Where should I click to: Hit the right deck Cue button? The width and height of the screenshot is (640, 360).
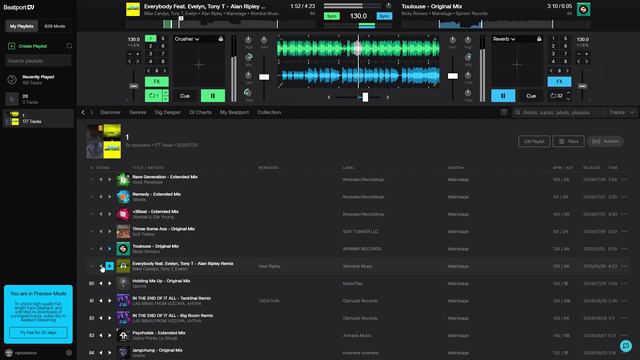pyautogui.click(x=531, y=96)
